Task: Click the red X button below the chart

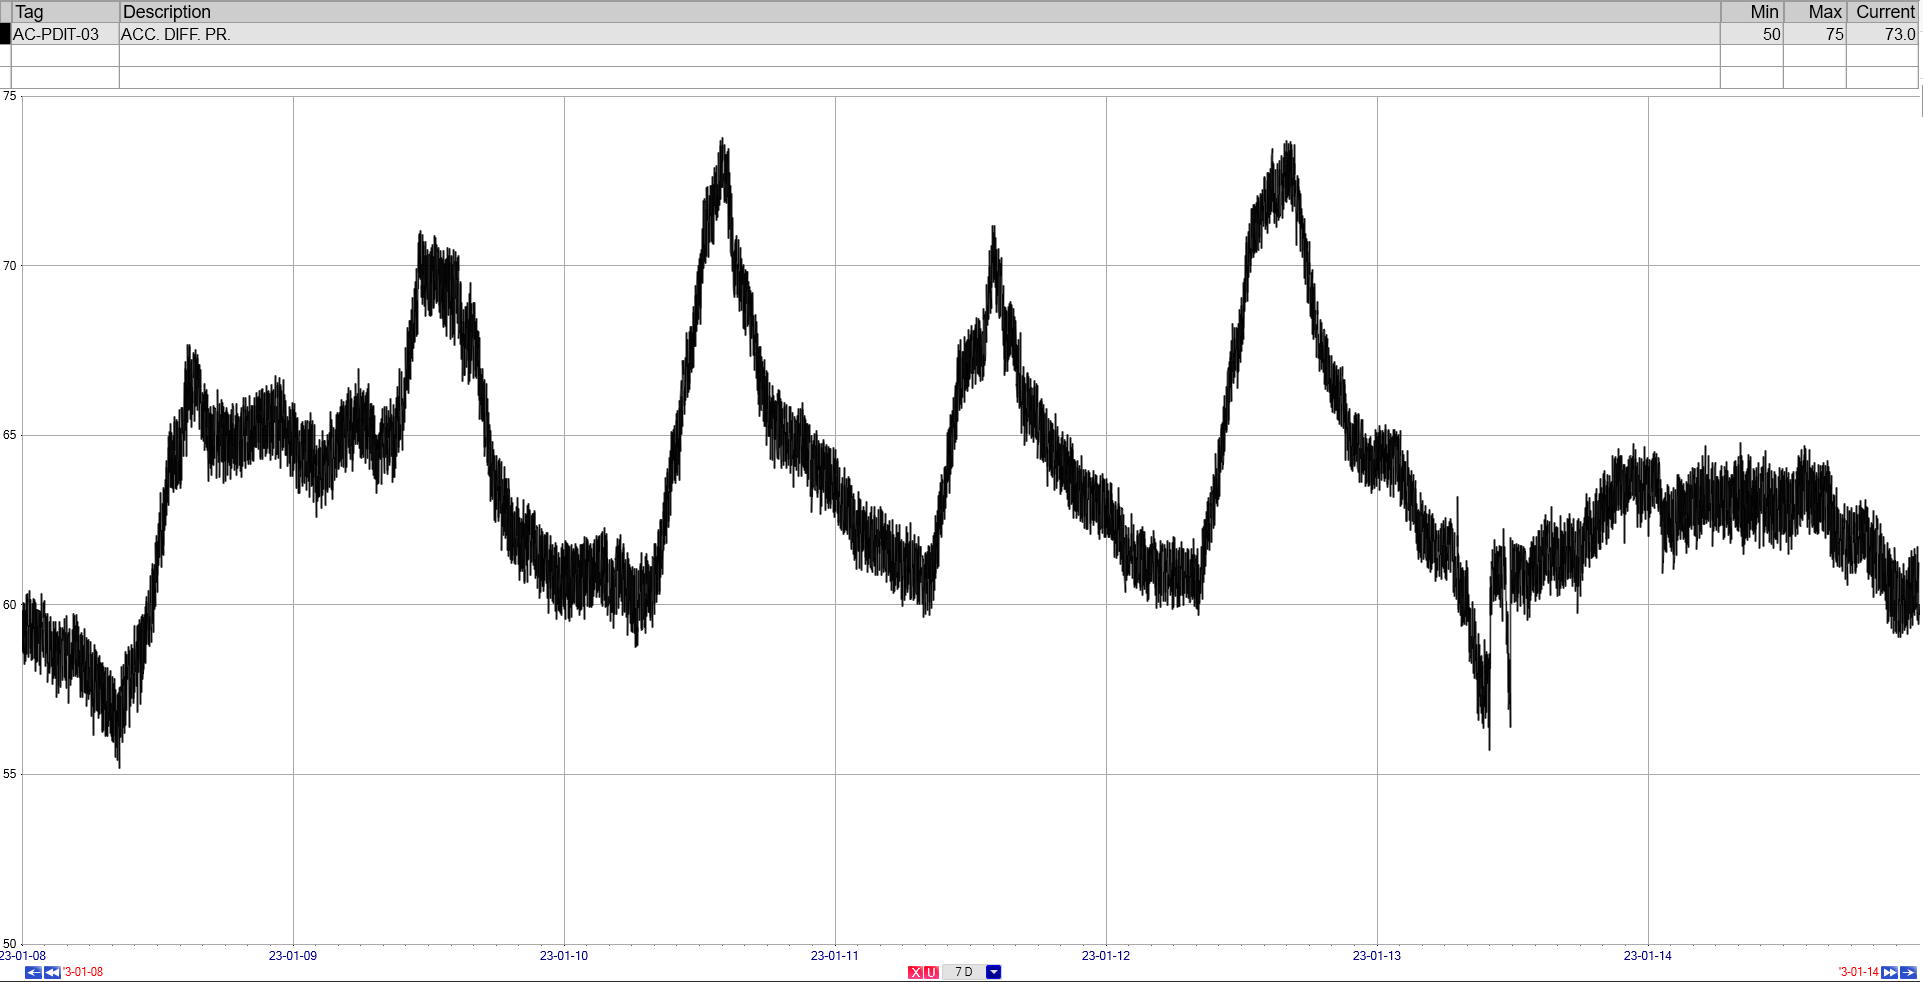Action: 915,972
